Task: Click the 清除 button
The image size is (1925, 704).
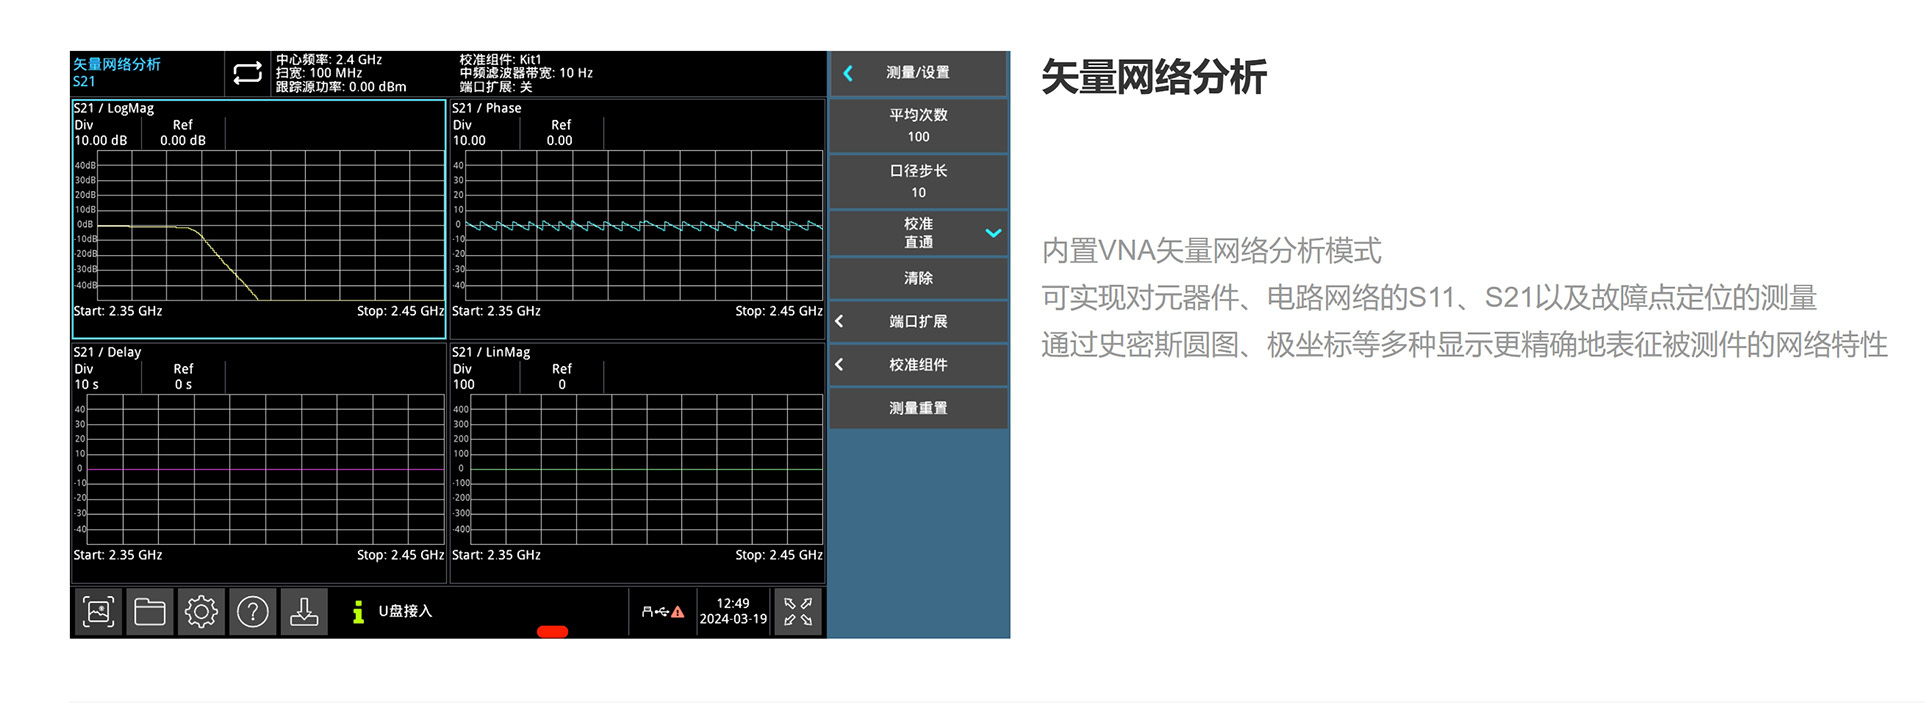Action: tap(919, 278)
